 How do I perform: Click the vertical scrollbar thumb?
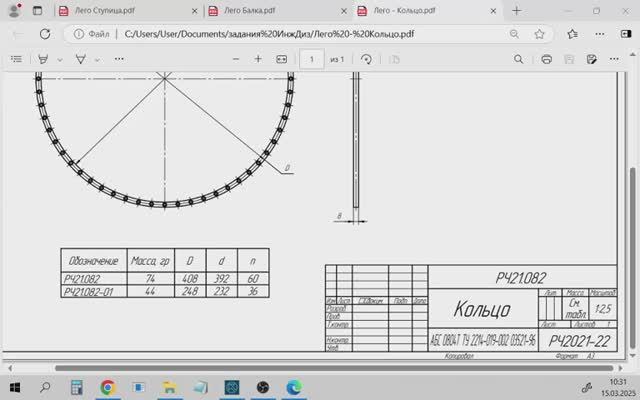click(x=633, y=257)
